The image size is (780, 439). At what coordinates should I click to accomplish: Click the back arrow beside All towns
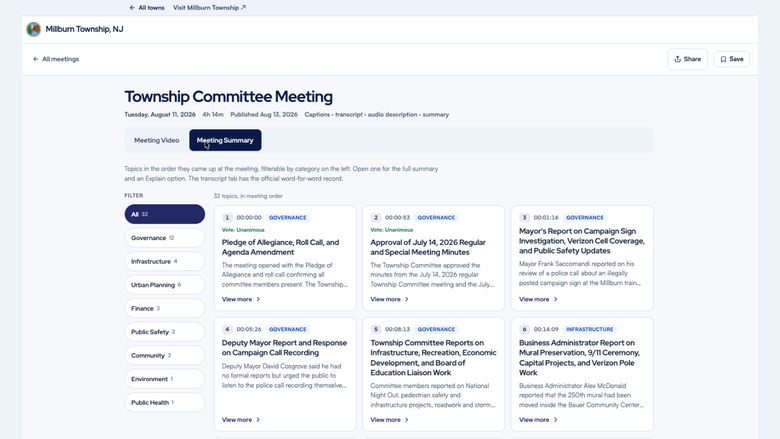pos(132,7)
